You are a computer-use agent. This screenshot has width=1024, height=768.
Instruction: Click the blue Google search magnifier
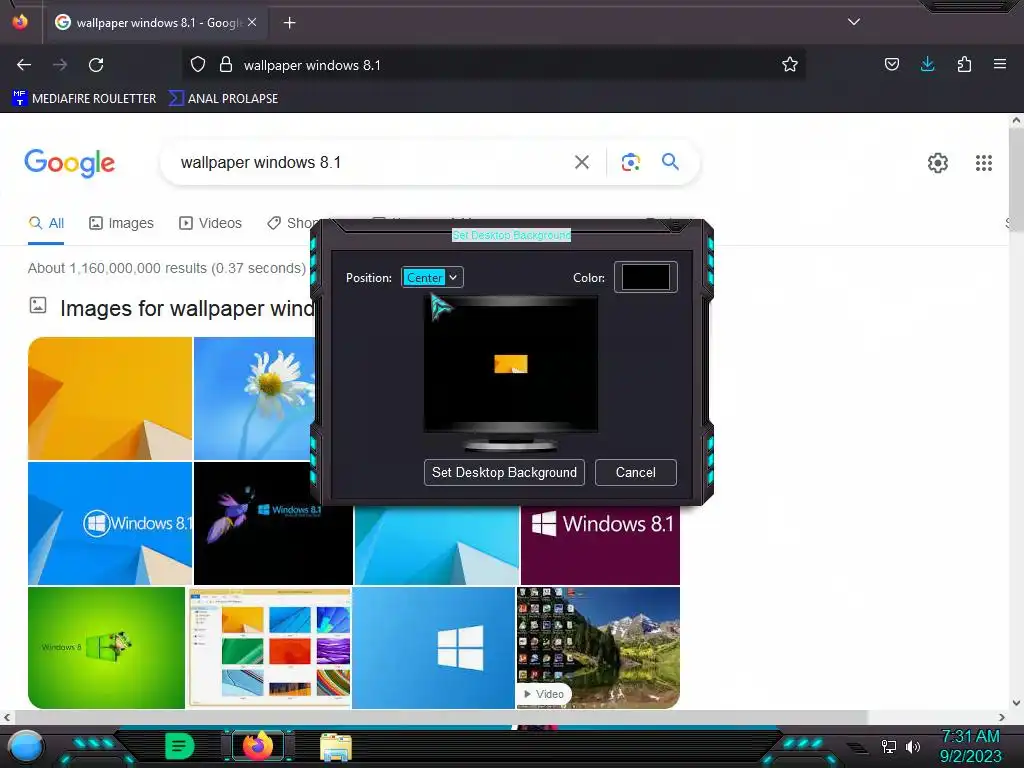670,162
